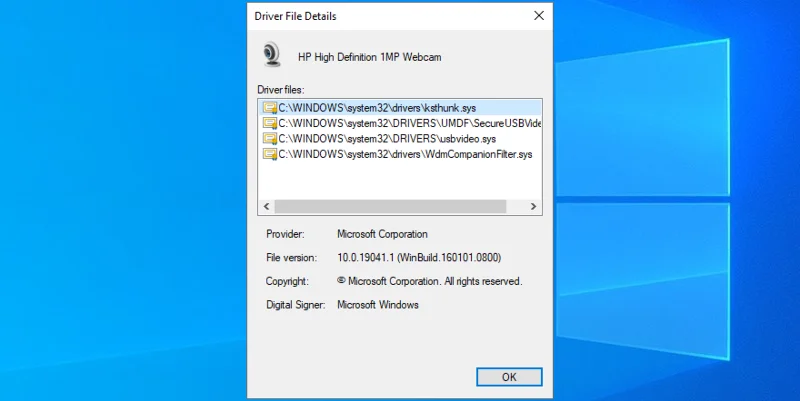This screenshot has width=800, height=401.
Task: Select the WdmCompanionFilter.sys driver file row
Action: tap(401, 154)
